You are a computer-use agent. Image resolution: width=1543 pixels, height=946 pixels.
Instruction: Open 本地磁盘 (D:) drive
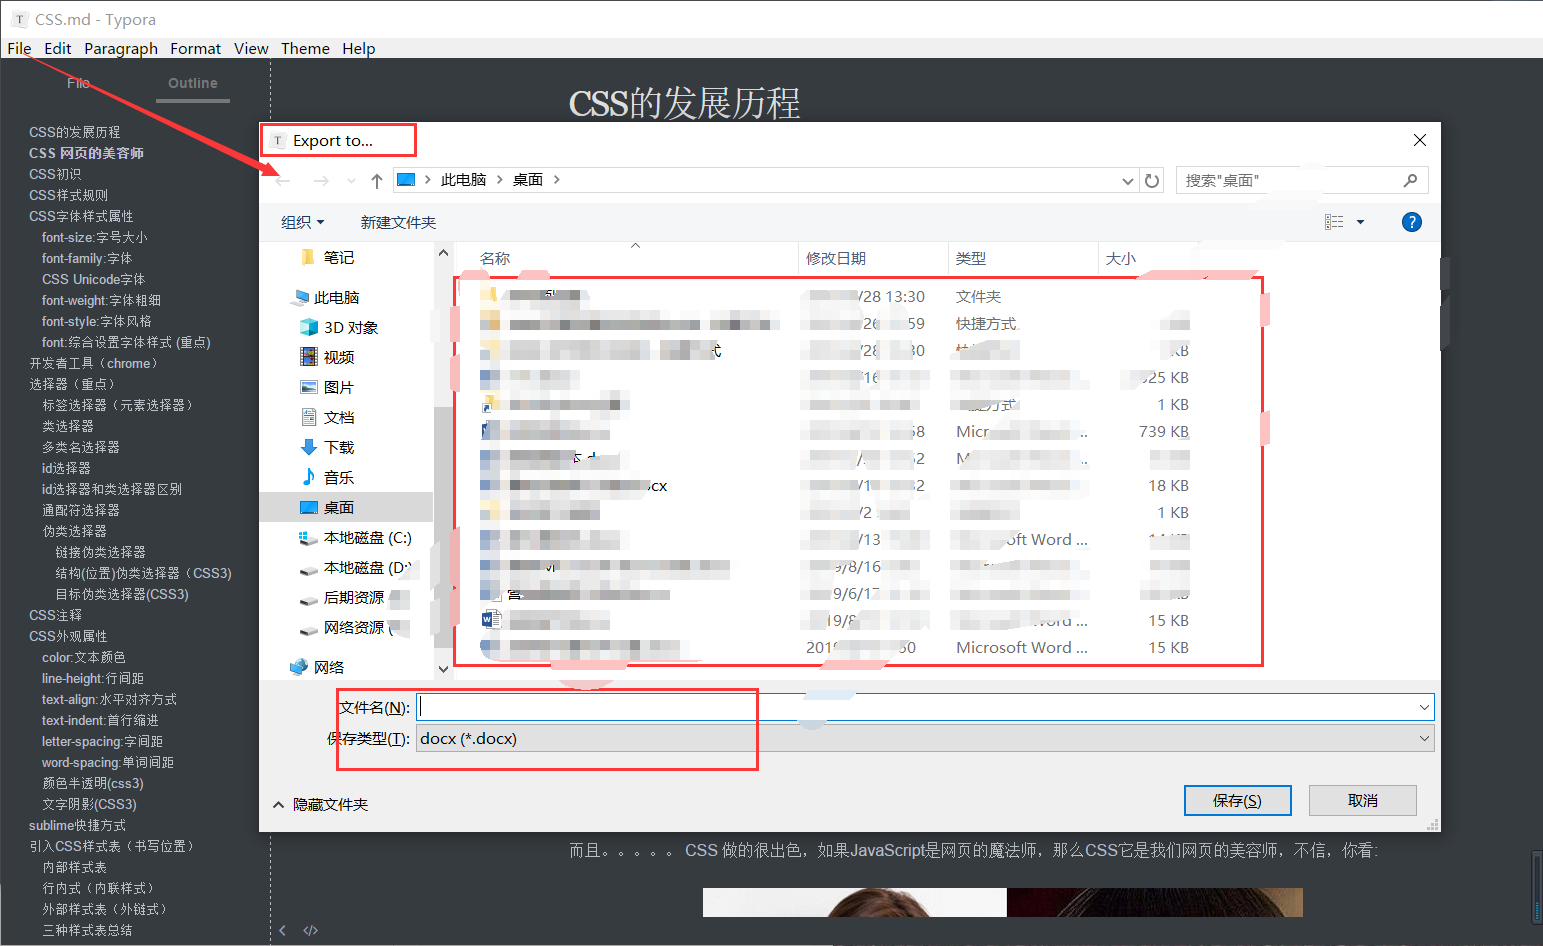[367, 568]
